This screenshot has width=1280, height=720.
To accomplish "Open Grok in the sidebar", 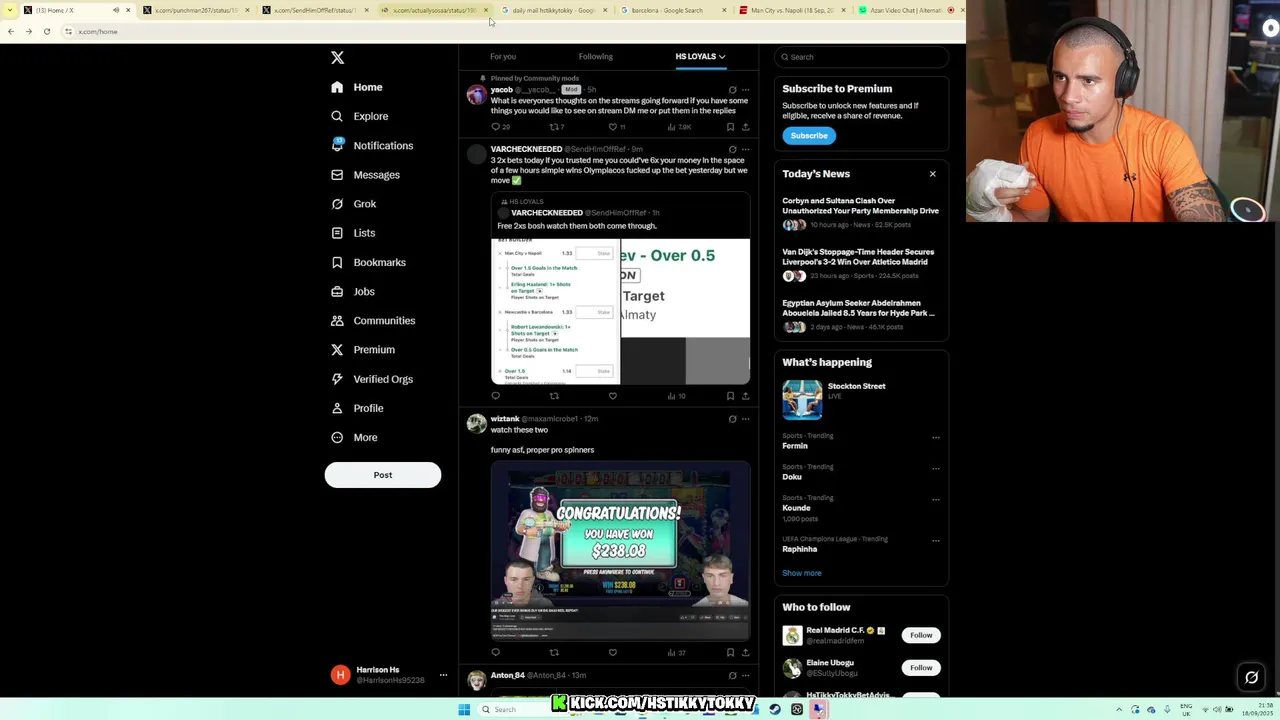I will pyautogui.click(x=353, y=204).
